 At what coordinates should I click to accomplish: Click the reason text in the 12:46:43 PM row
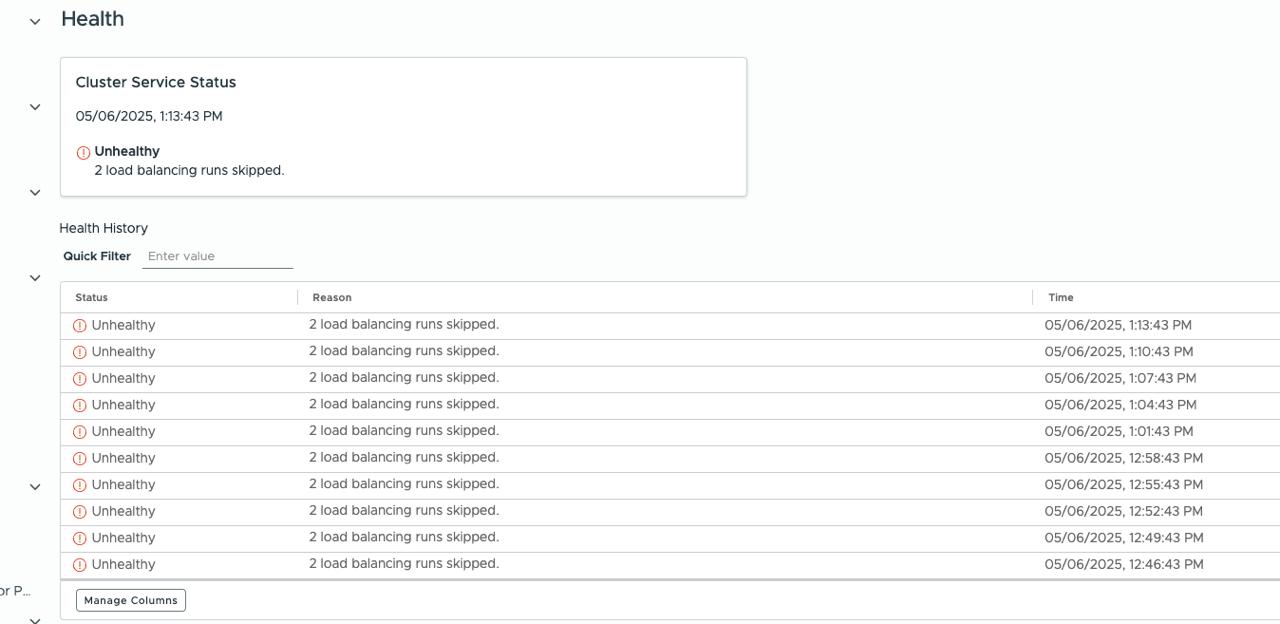coord(404,563)
